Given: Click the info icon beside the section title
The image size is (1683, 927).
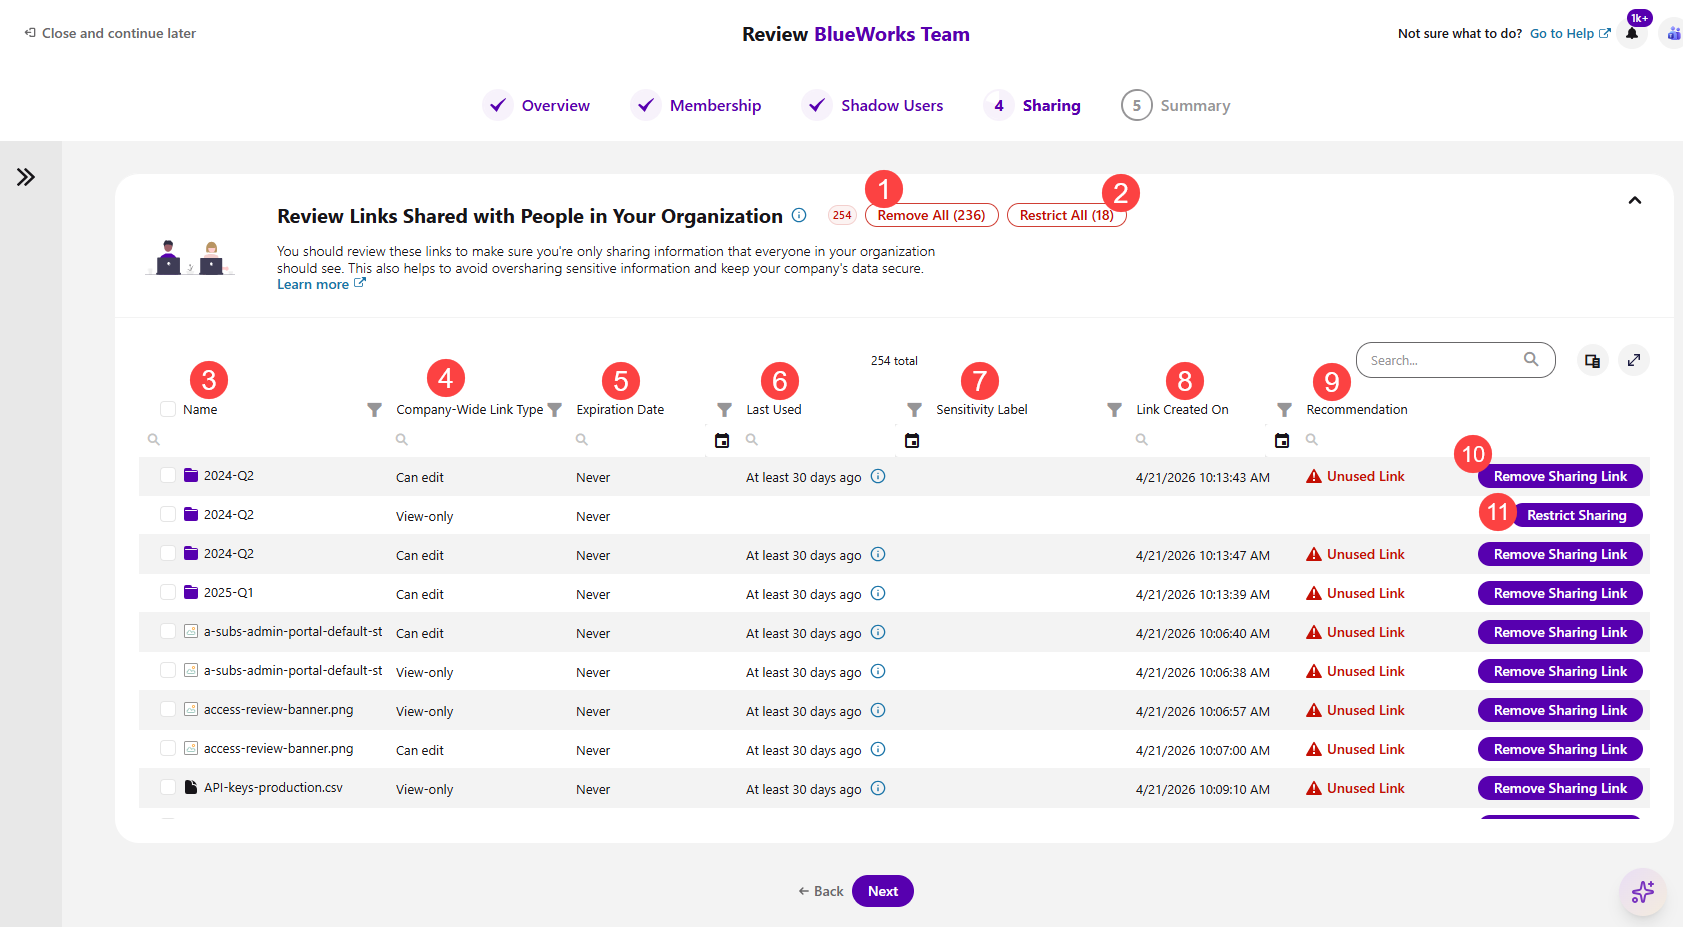Looking at the screenshot, I should coord(799,215).
